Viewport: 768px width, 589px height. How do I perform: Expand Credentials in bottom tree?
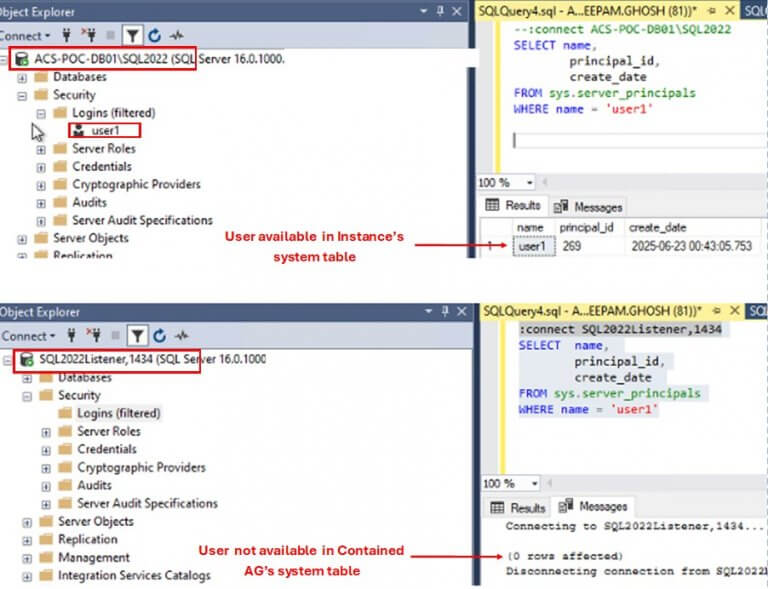46,450
